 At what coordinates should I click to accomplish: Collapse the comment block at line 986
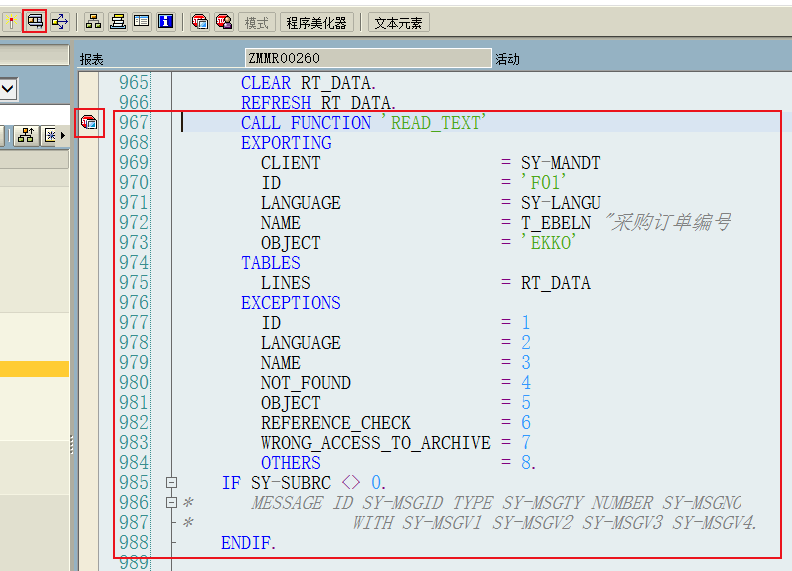(x=171, y=502)
